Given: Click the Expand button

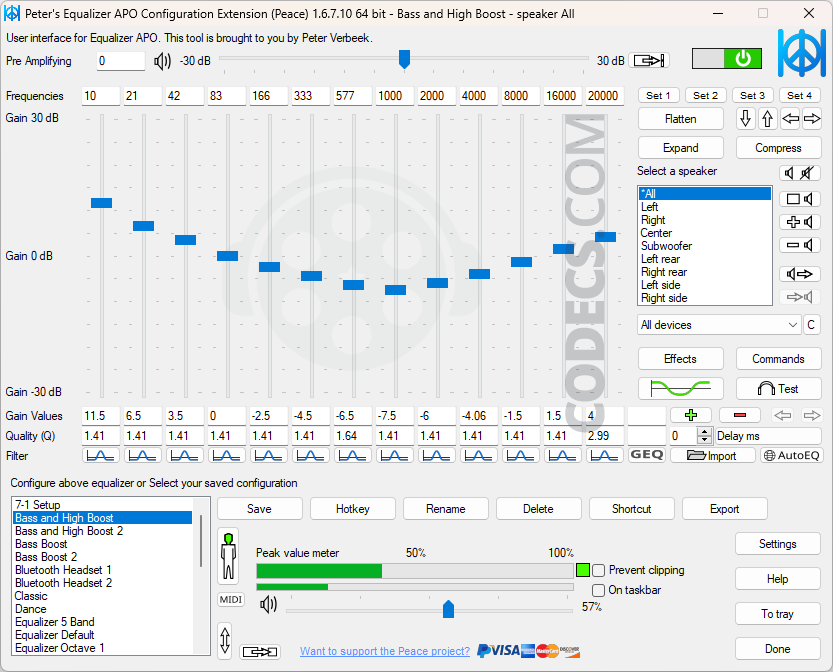Looking at the screenshot, I should [x=681, y=148].
